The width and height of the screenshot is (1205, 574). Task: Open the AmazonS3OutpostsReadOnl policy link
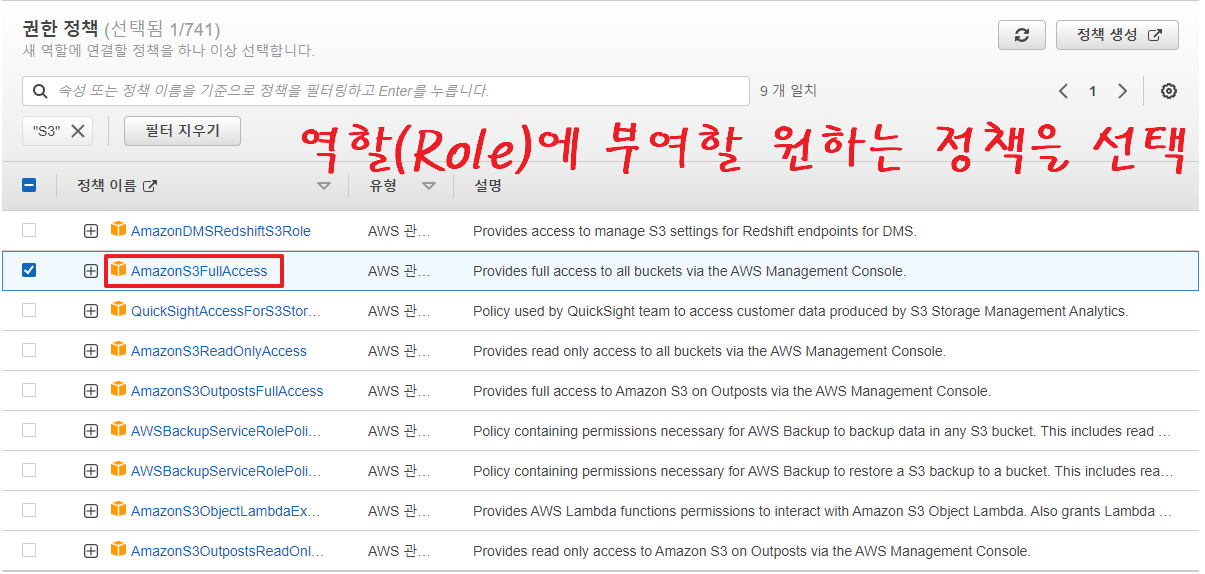point(227,551)
